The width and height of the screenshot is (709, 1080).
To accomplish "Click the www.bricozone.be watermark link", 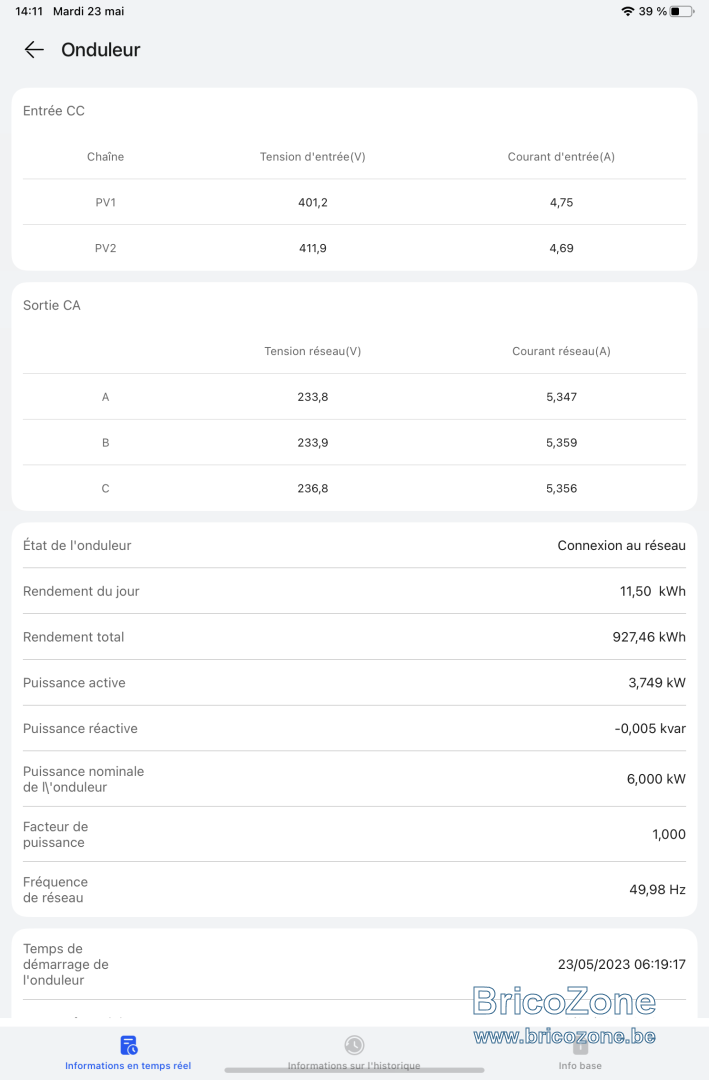I will tap(564, 1036).
